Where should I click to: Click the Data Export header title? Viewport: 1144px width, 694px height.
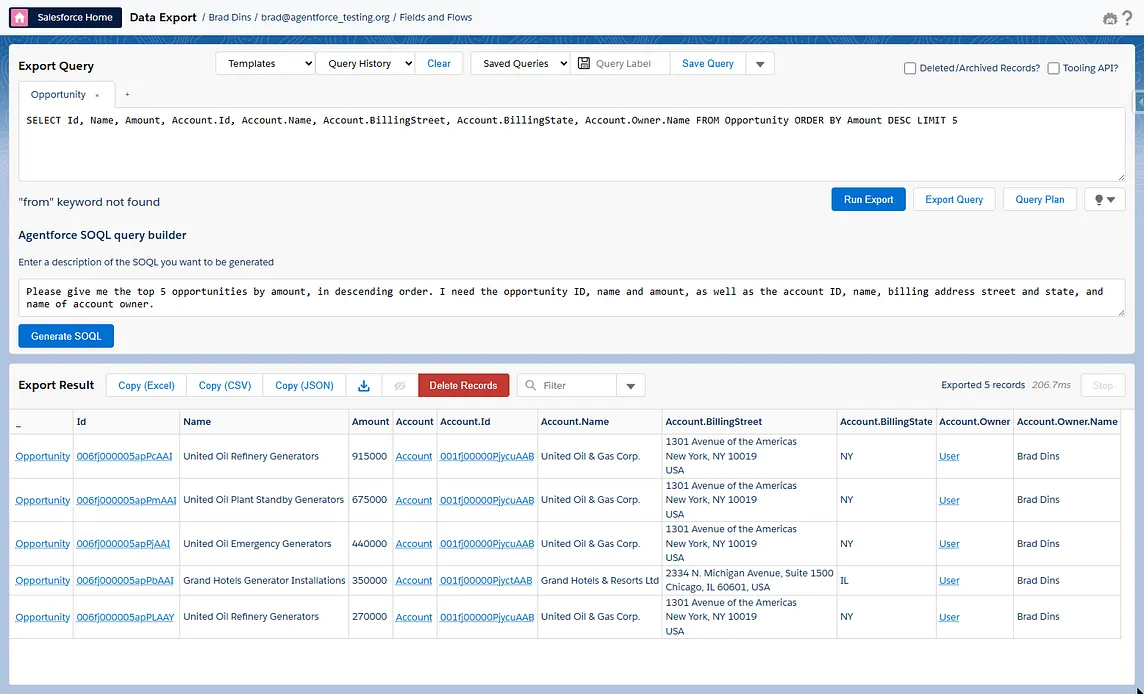[x=163, y=18]
